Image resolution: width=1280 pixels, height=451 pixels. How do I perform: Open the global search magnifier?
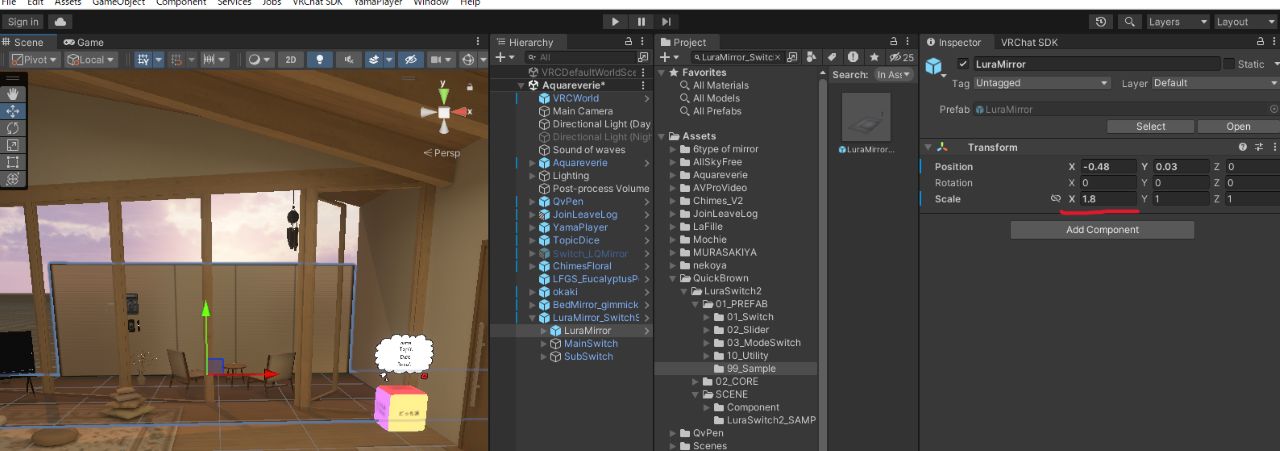tap(1130, 21)
